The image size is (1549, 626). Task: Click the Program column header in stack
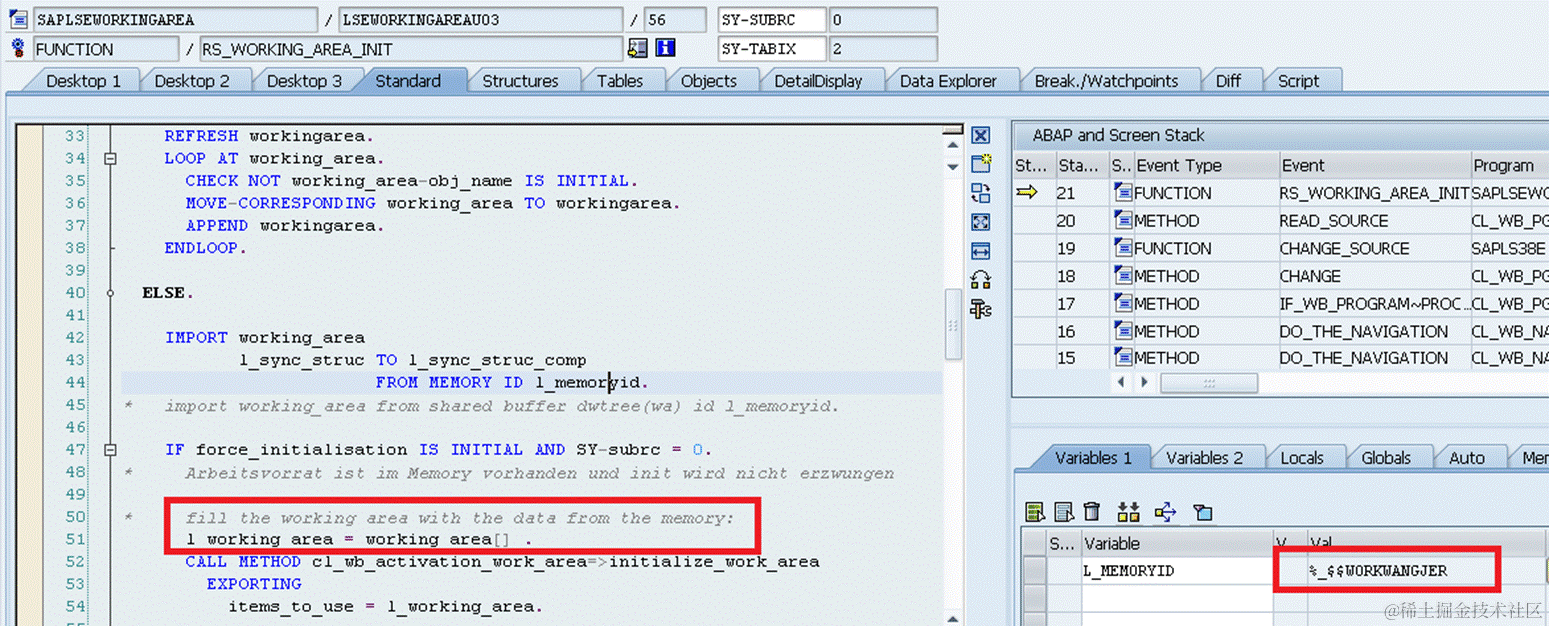click(1509, 165)
